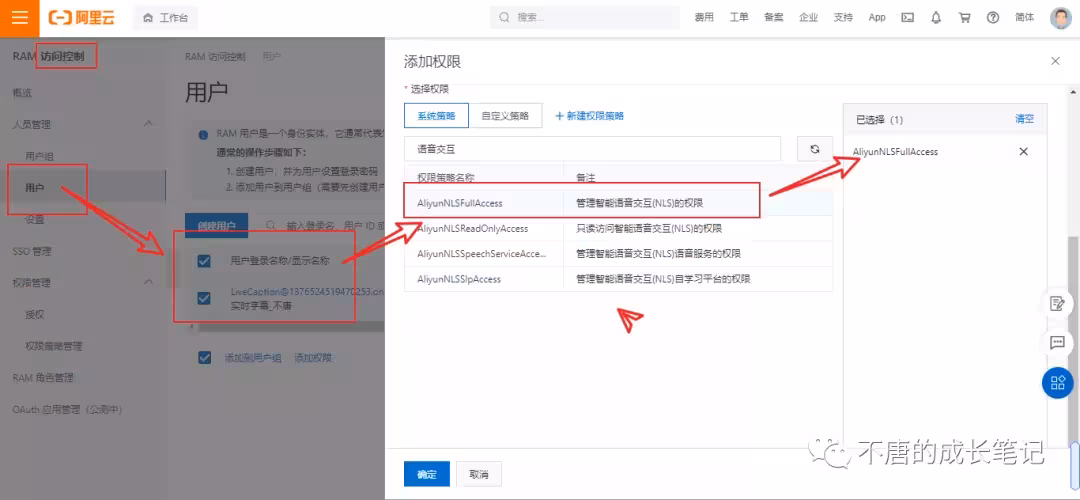Open the LiveCaption user link
1080x500 pixels.
(x=307, y=292)
